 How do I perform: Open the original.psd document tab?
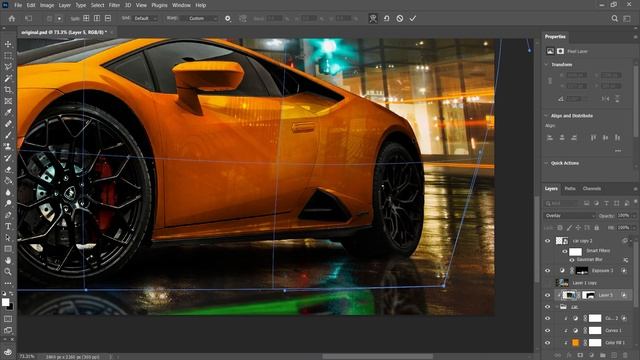click(x=64, y=32)
